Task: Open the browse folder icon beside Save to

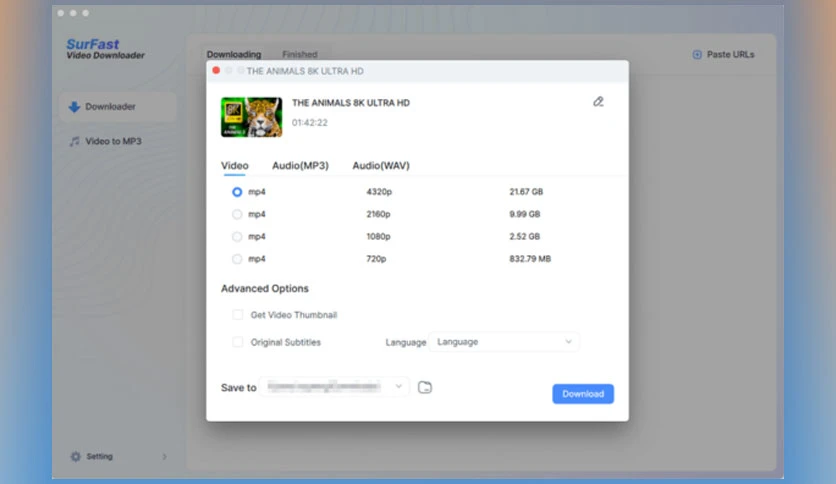Action: [x=424, y=388]
